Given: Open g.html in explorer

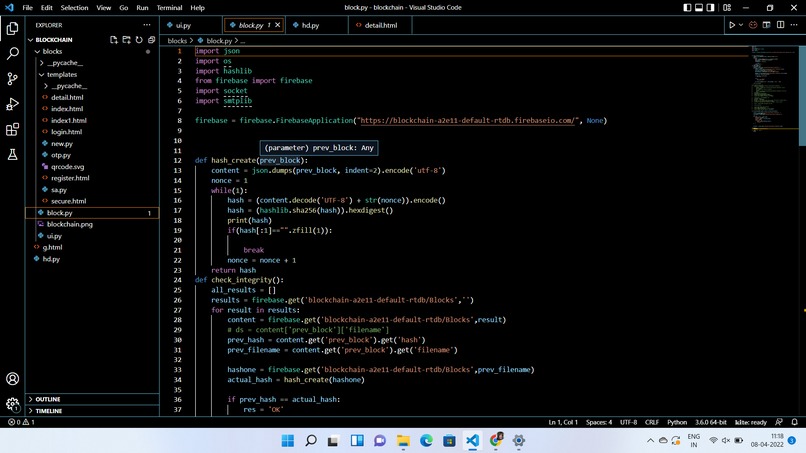Looking at the screenshot, I should click(52, 247).
